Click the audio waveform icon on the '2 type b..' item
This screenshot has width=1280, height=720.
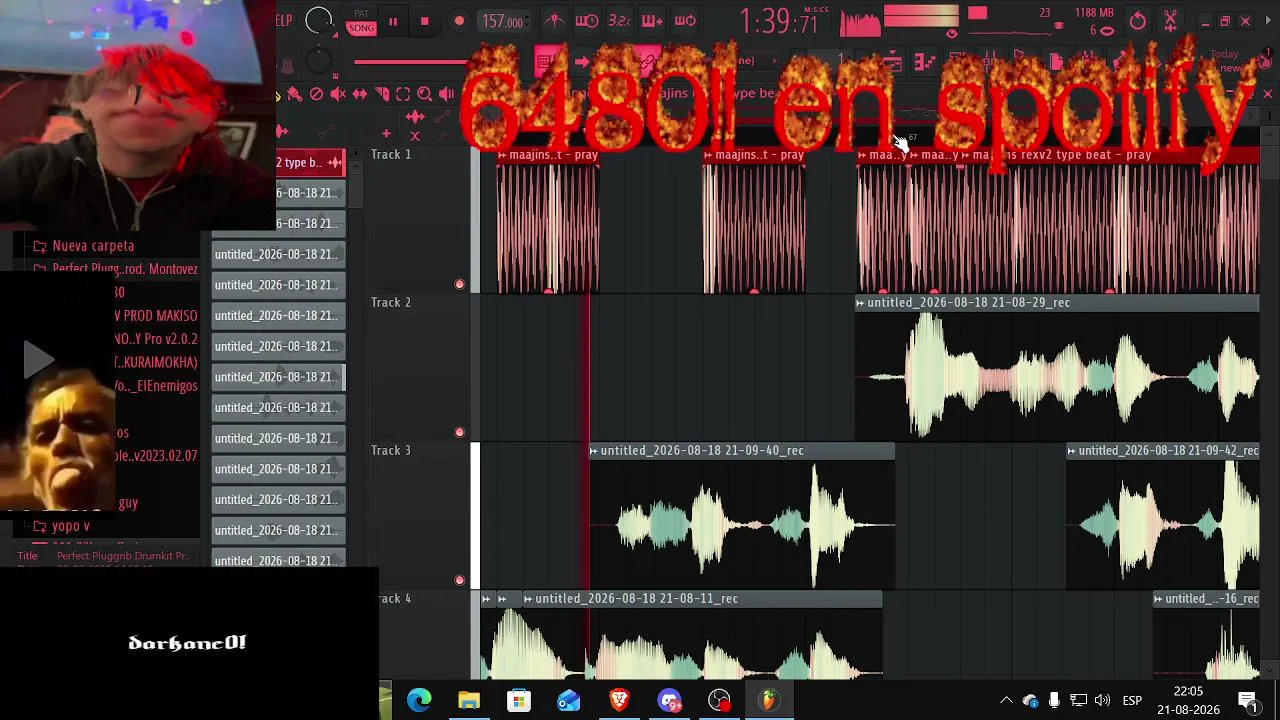[335, 163]
